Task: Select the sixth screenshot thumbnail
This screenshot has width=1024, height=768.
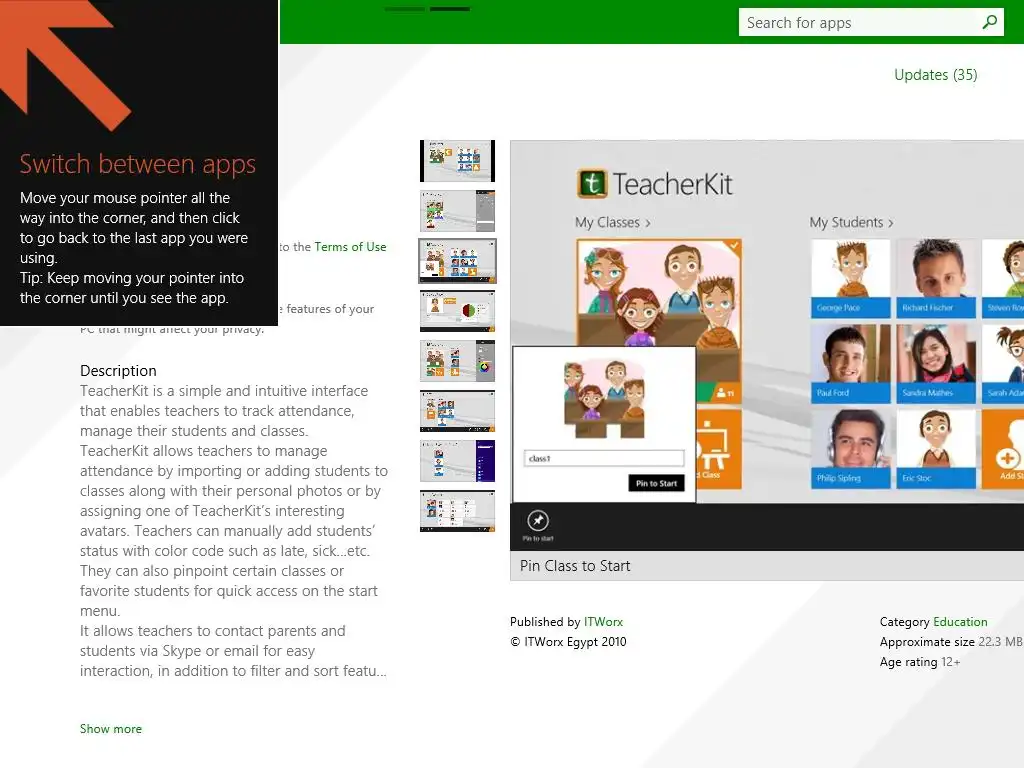Action: click(457, 411)
